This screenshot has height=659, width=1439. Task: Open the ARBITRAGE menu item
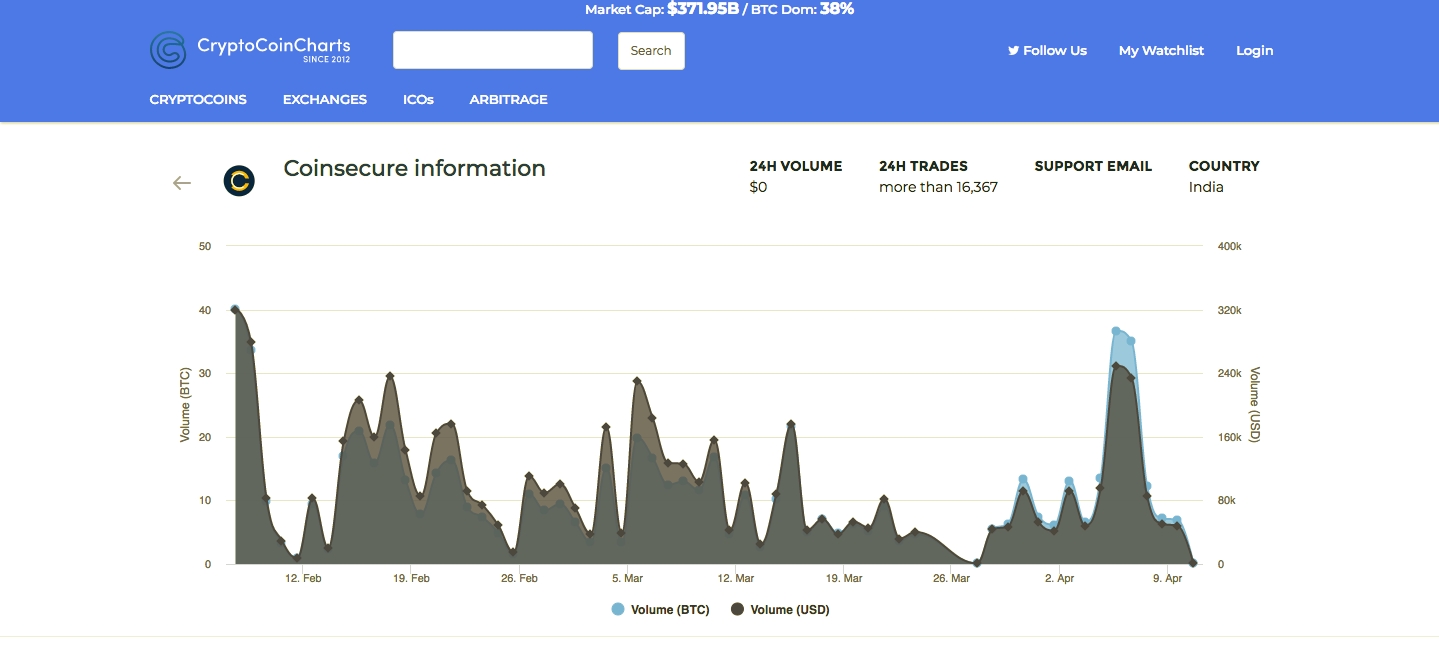point(509,100)
